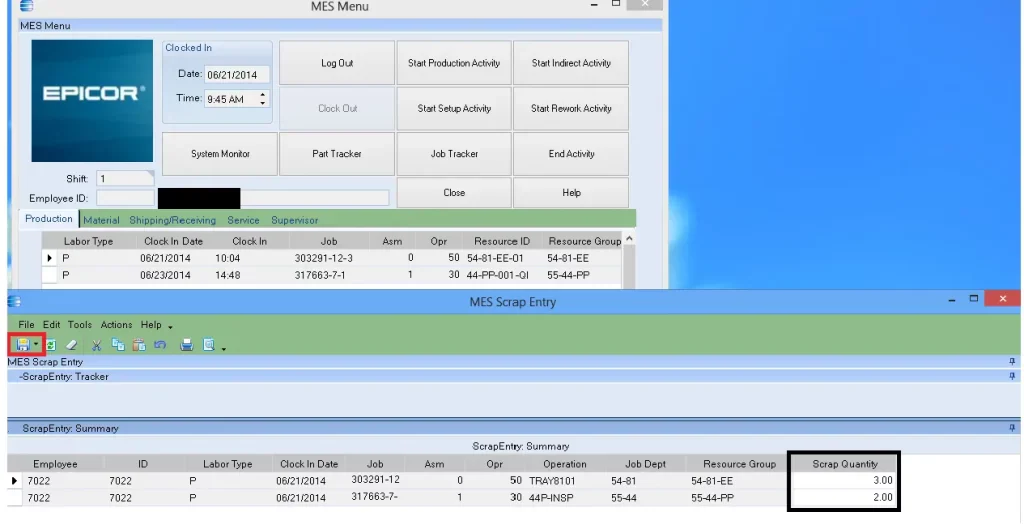Switch to the Shipping/Receiving tab
This screenshot has height=529, width=1024.
172,220
